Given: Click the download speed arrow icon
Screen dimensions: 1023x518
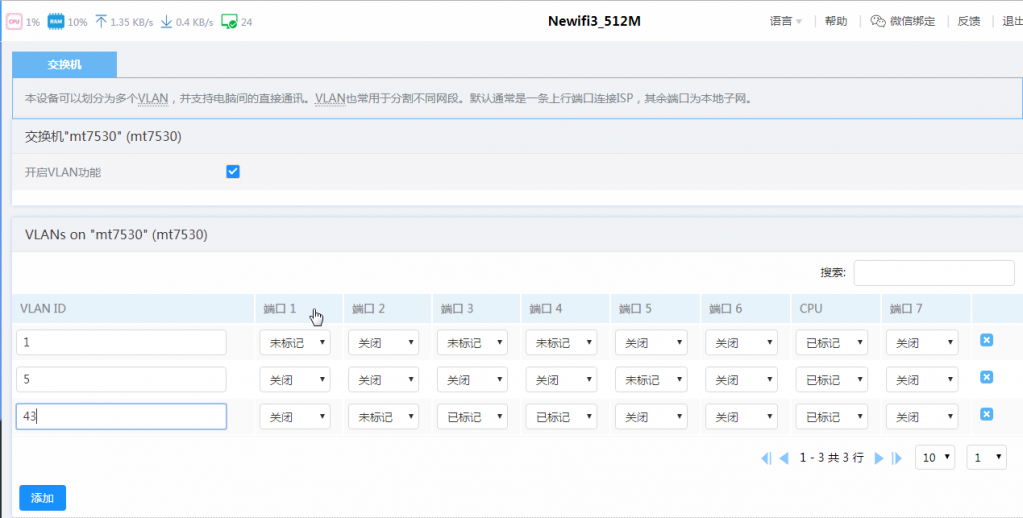Looking at the screenshot, I should click(166, 22).
